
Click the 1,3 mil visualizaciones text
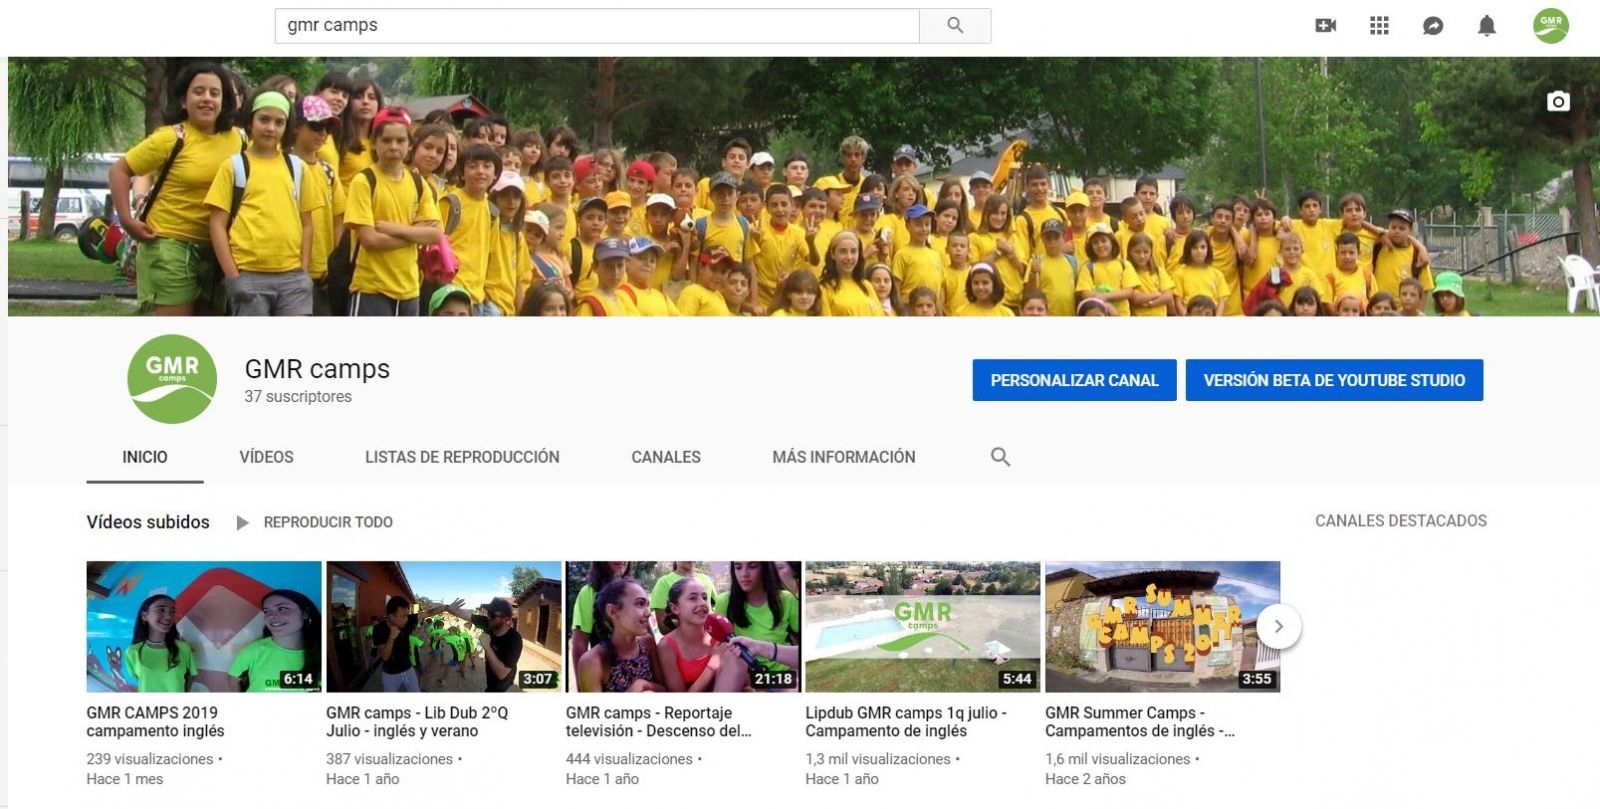[878, 759]
